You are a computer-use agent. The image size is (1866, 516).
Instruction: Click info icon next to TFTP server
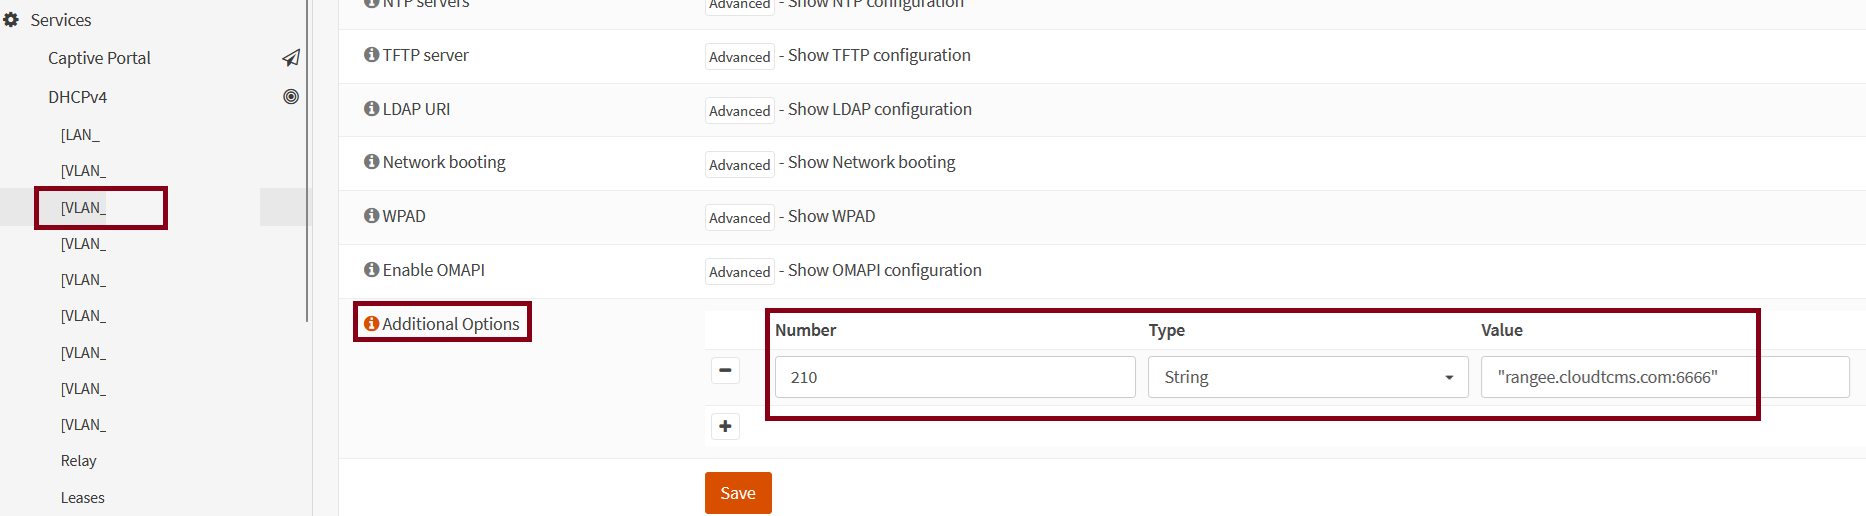(371, 55)
